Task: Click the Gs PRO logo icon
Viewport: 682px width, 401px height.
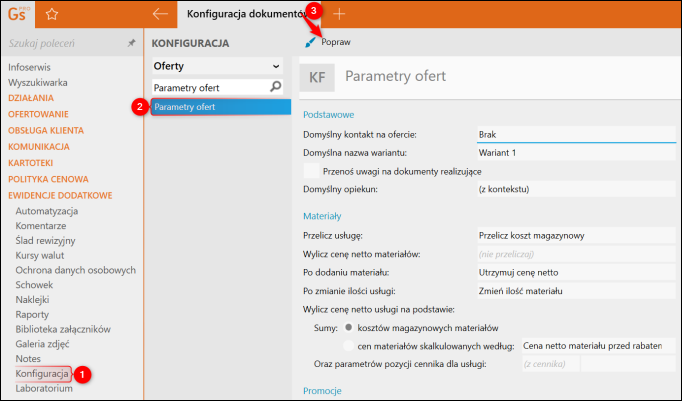Action: click(x=17, y=14)
